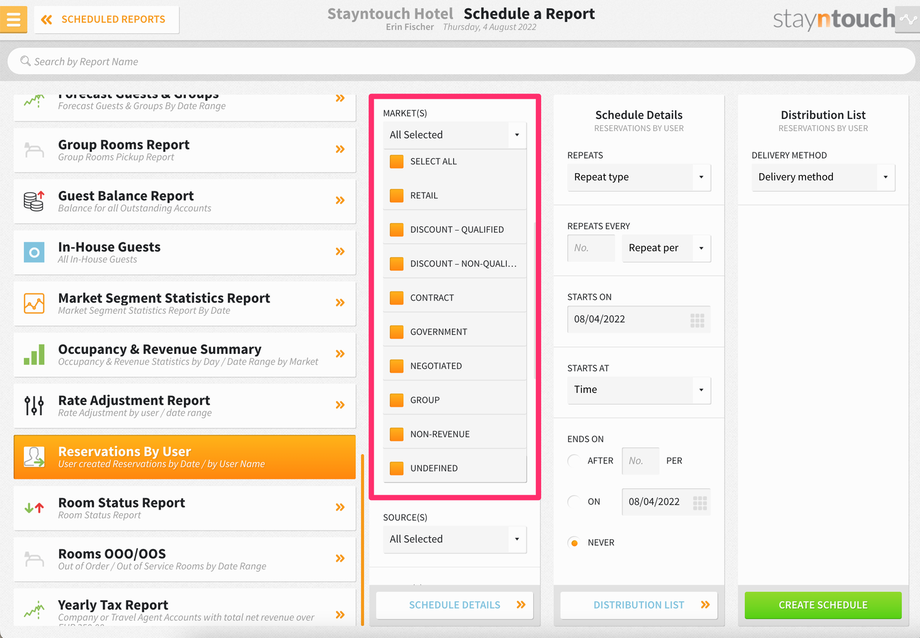Toggle DISCOUNT – QUALIFIED market checkbox

tap(397, 229)
